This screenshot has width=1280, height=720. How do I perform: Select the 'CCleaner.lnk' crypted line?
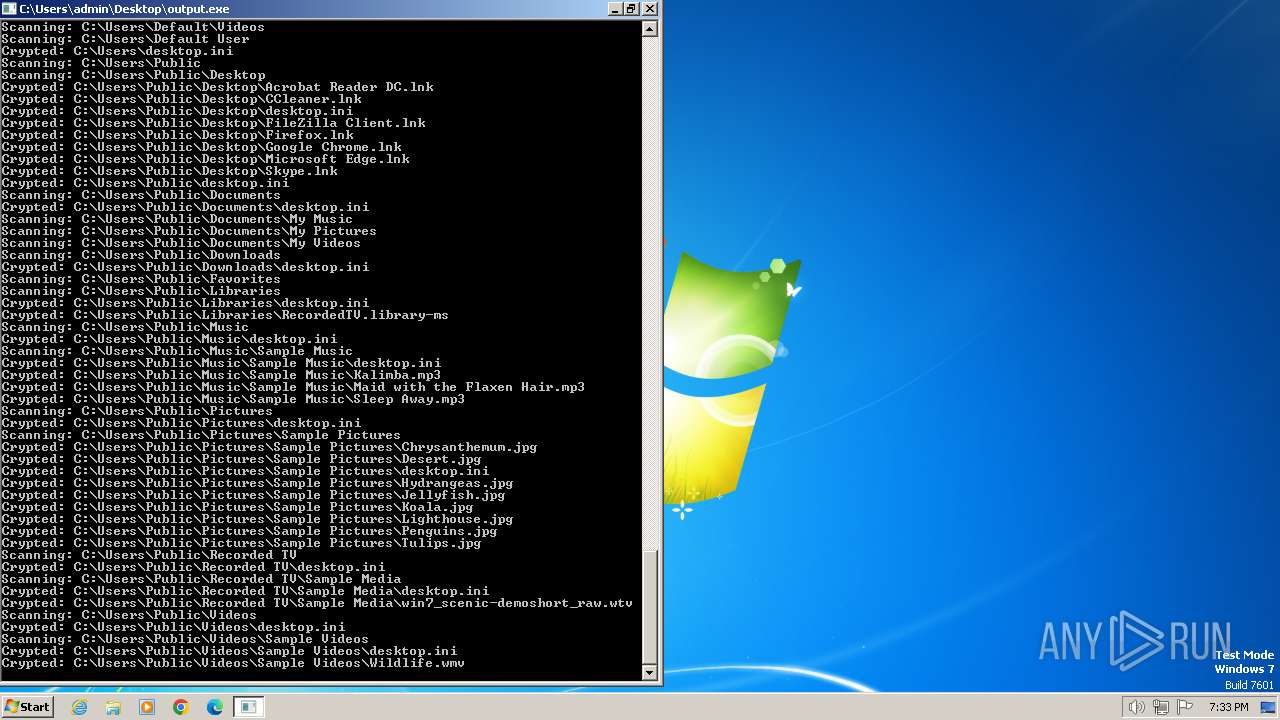pos(181,99)
